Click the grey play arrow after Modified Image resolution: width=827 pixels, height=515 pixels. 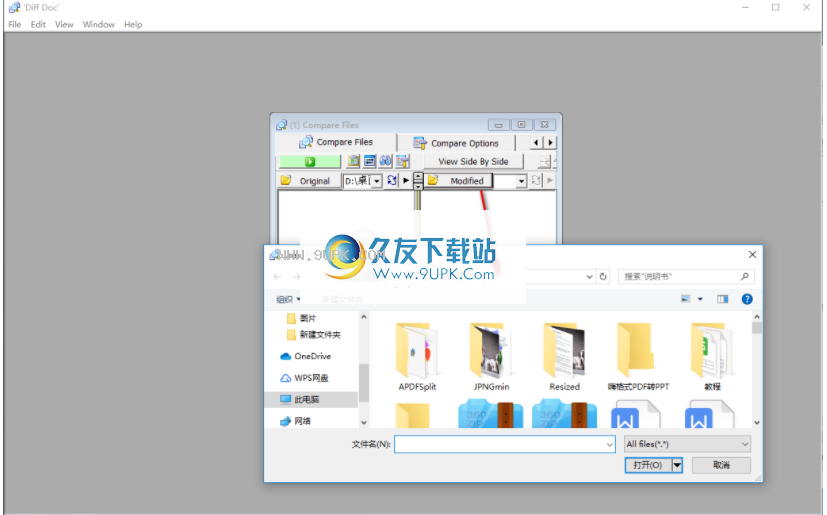pos(550,180)
